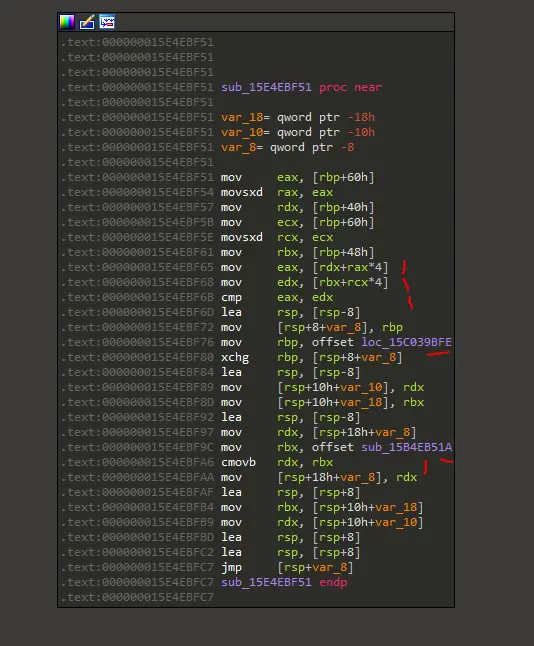Click the lea instruction at address 15E4EBF92
Image resolution: width=534 pixels, height=646 pixels.
coord(290,418)
